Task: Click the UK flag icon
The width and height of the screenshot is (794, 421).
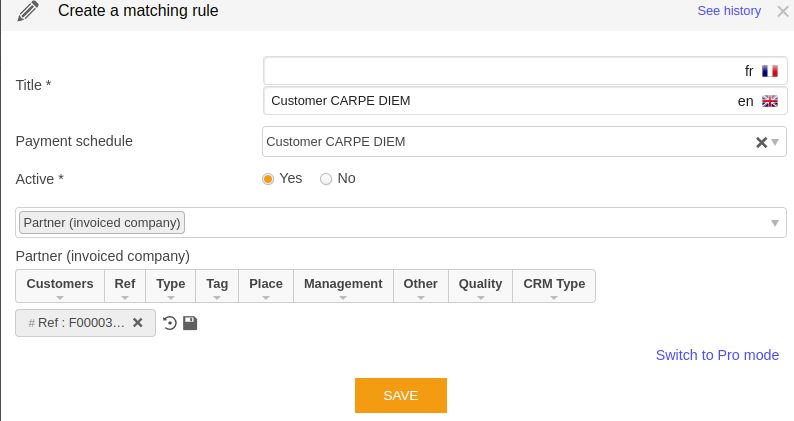Action: (x=769, y=101)
